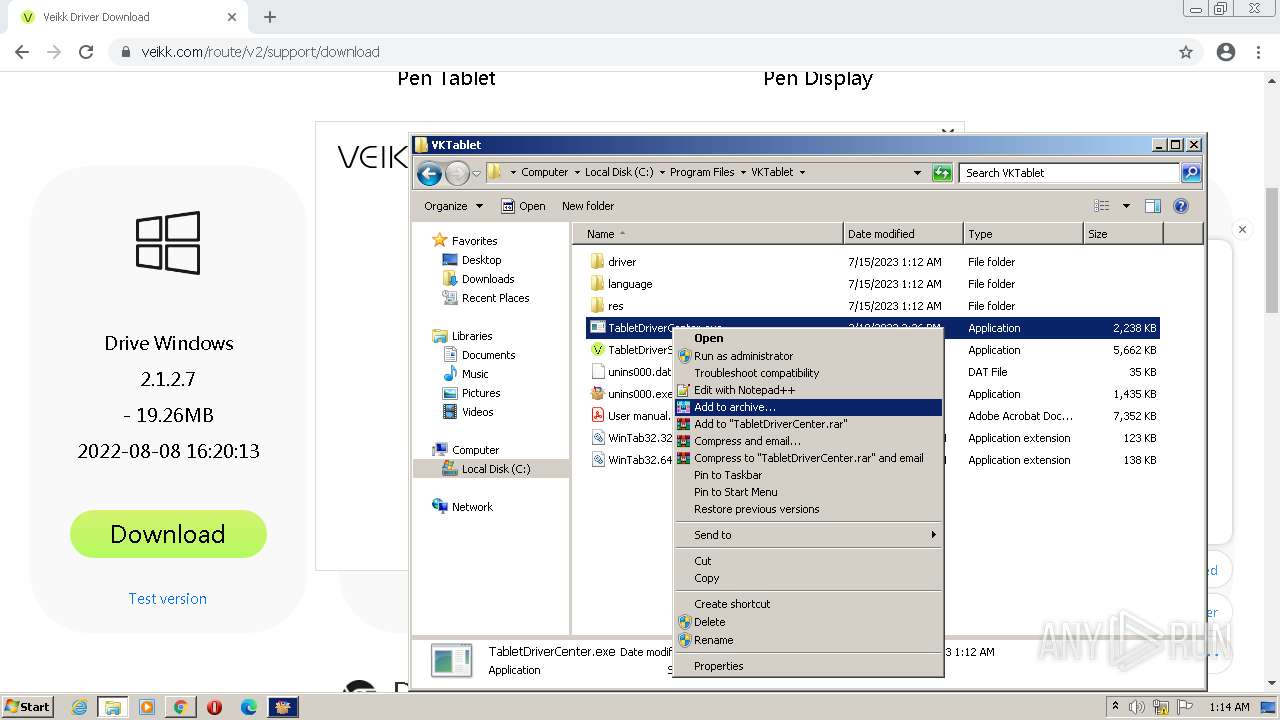The height and width of the screenshot is (720, 1280).
Task: Select the res folder icon
Action: [x=597, y=306]
